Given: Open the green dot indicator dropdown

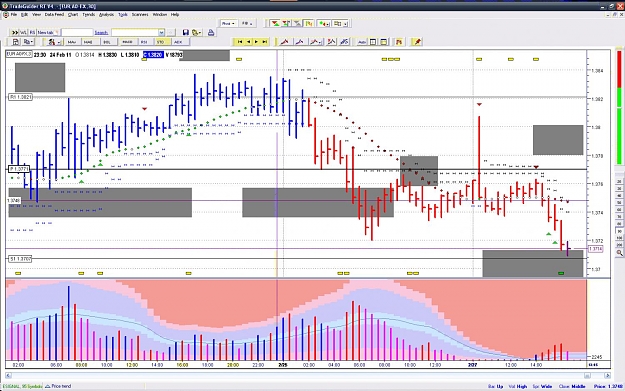Looking at the screenshot, I should [x=323, y=24].
